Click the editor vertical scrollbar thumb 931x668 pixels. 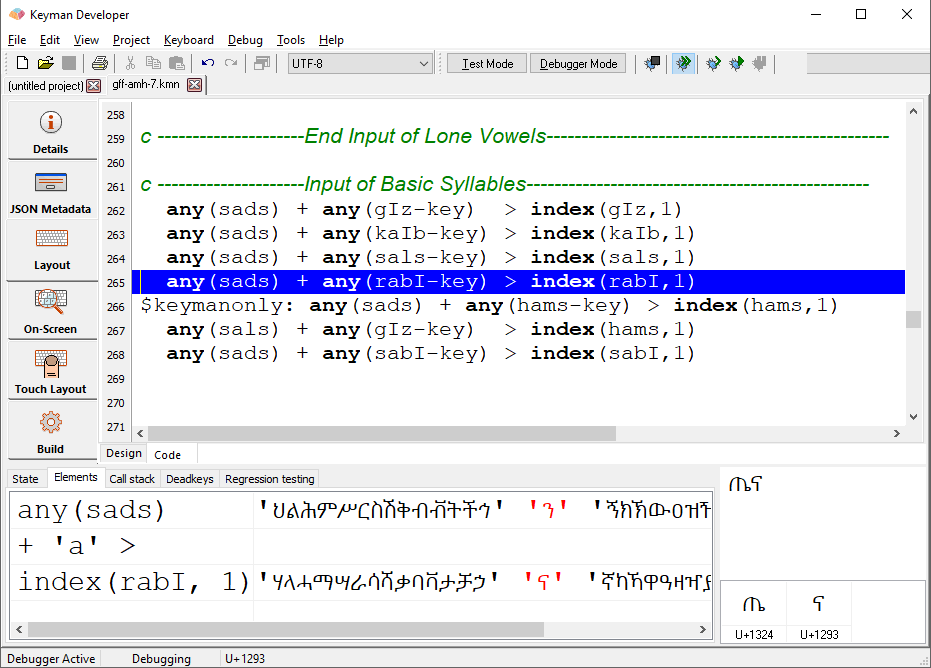tap(913, 319)
